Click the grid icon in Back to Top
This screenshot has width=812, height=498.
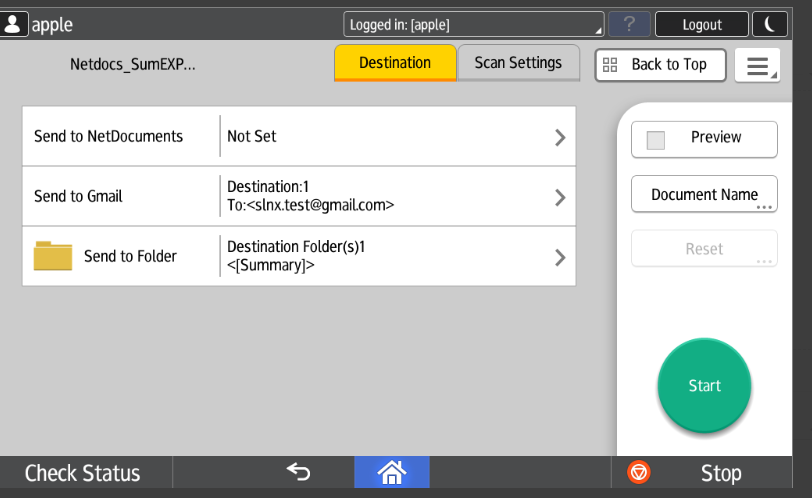pos(610,65)
